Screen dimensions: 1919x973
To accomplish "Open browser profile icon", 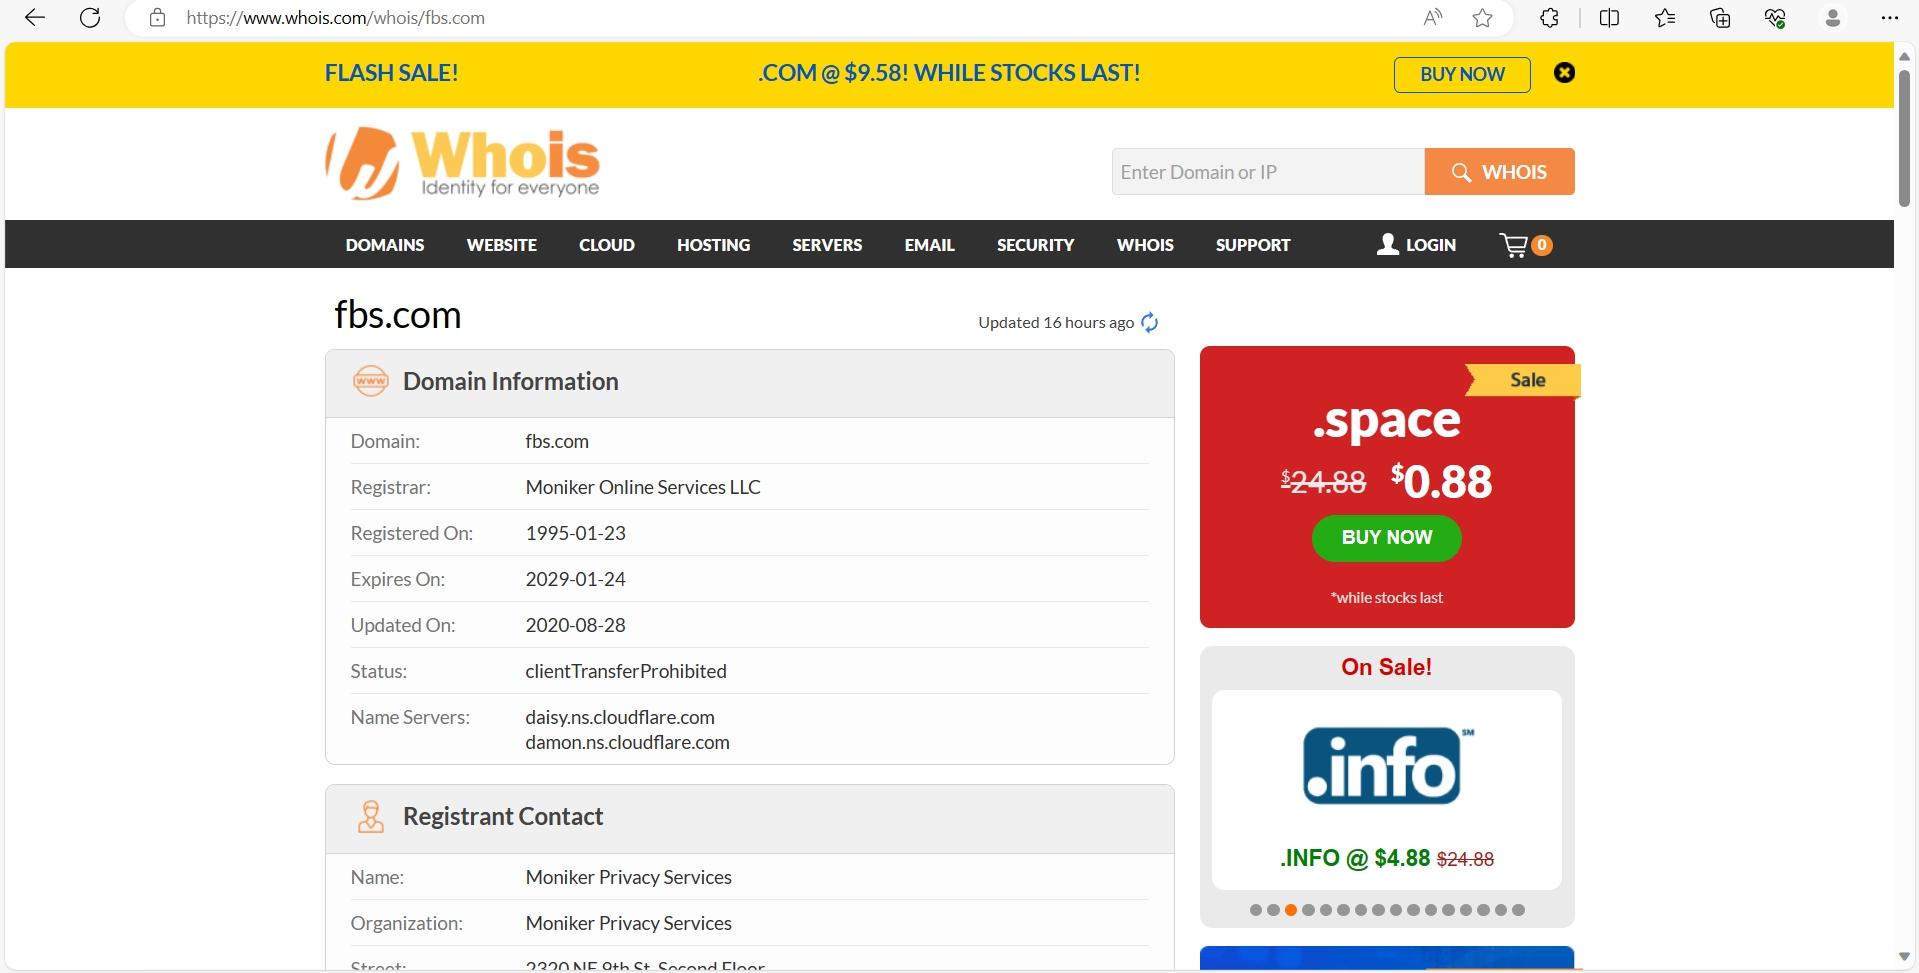I will pos(1832,18).
